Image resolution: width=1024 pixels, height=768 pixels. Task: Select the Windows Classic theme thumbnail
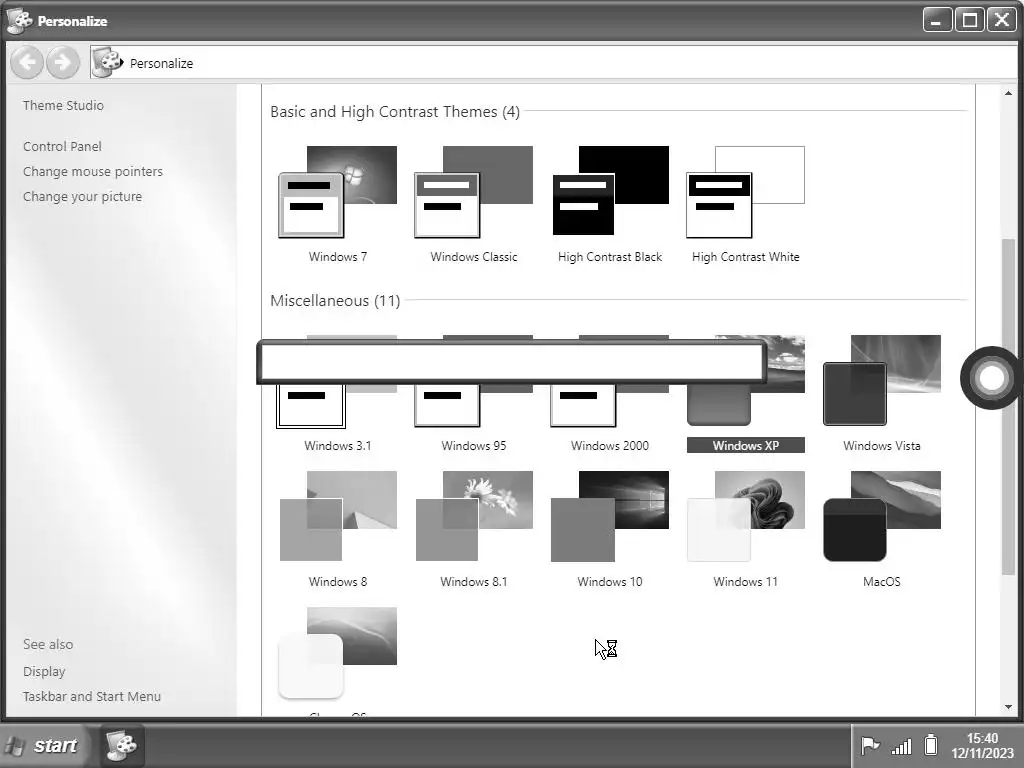point(473,192)
